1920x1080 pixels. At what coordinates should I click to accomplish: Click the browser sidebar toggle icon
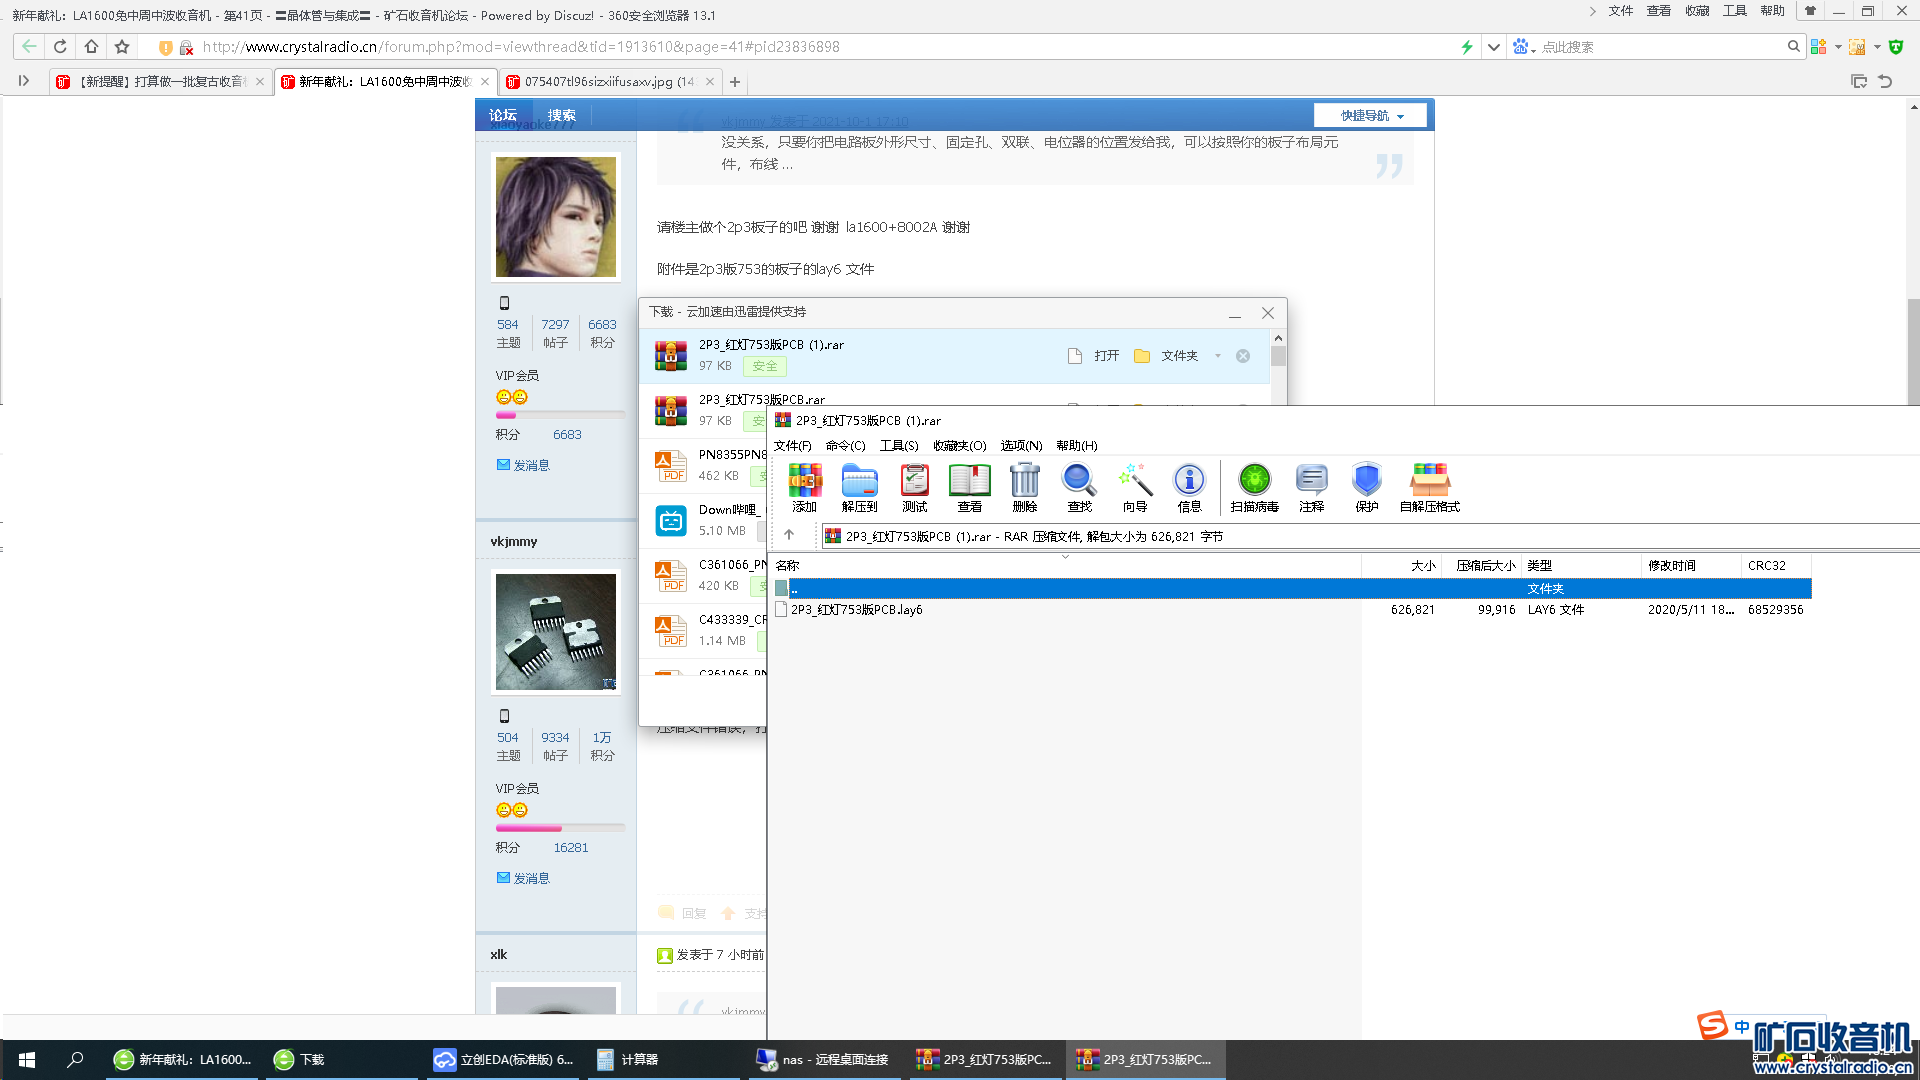(x=24, y=81)
